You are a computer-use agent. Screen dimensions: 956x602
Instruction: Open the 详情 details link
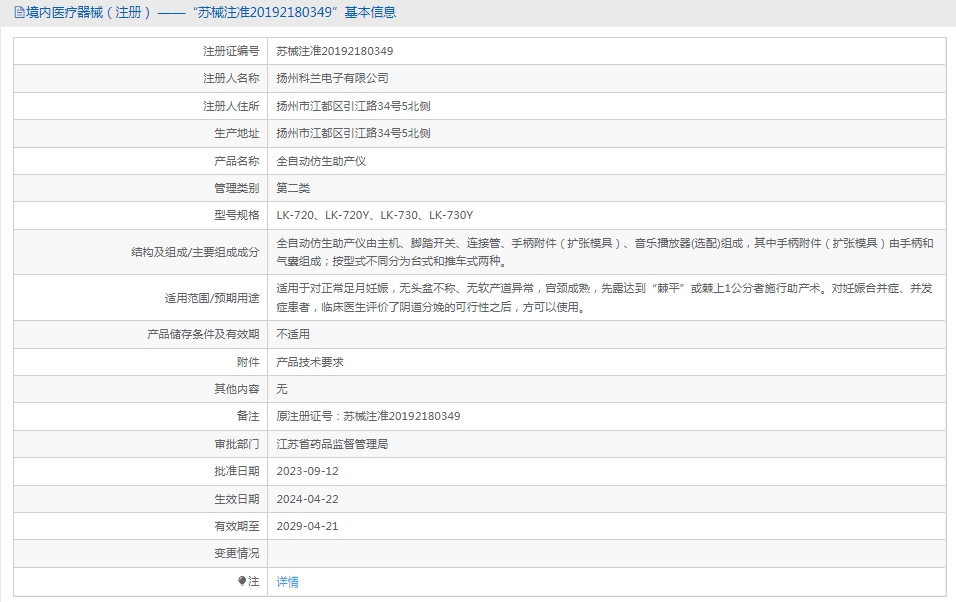[x=287, y=582]
